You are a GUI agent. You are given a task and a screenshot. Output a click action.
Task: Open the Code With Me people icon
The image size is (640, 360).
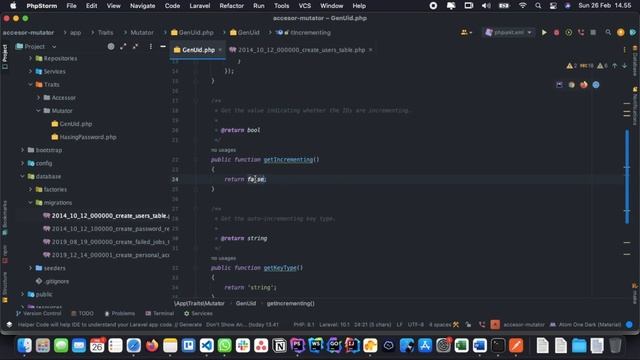tap(466, 32)
